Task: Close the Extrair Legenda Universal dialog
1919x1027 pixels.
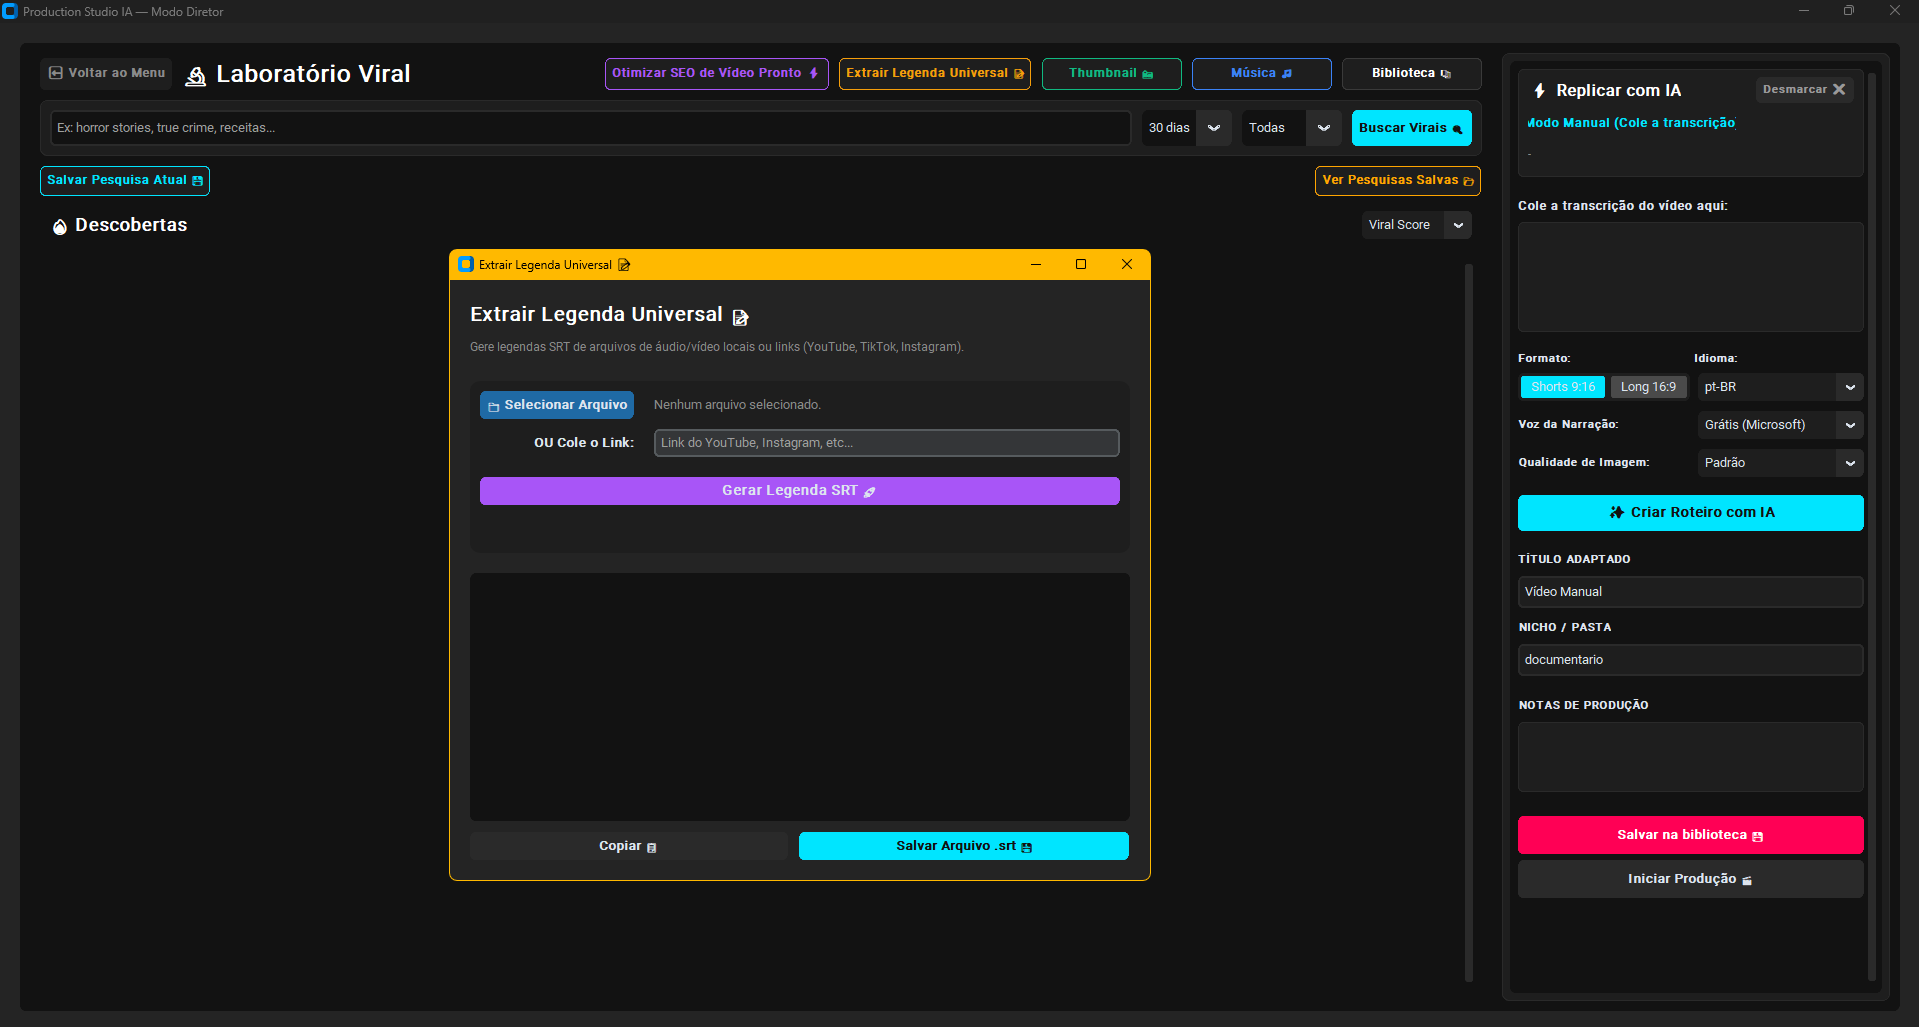Action: [x=1127, y=265]
